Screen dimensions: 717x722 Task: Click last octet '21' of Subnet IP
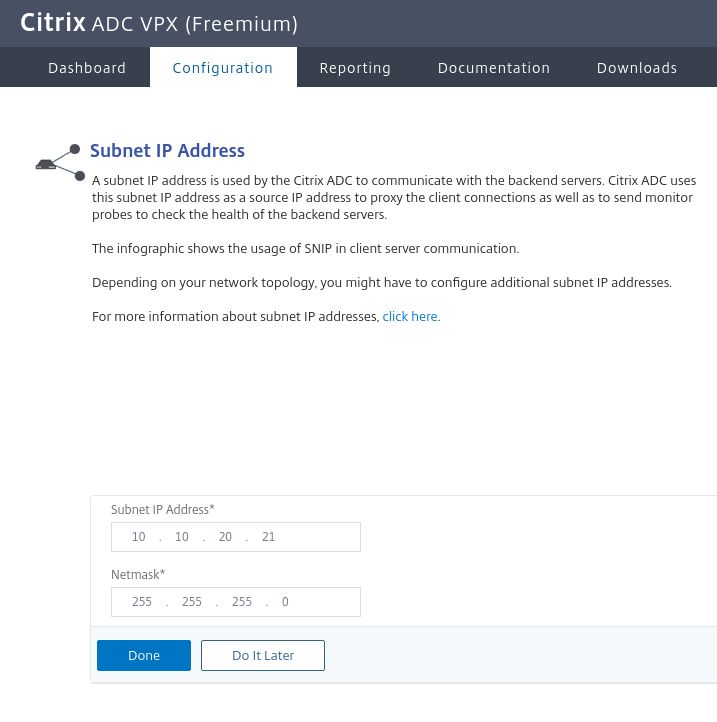[268, 537]
